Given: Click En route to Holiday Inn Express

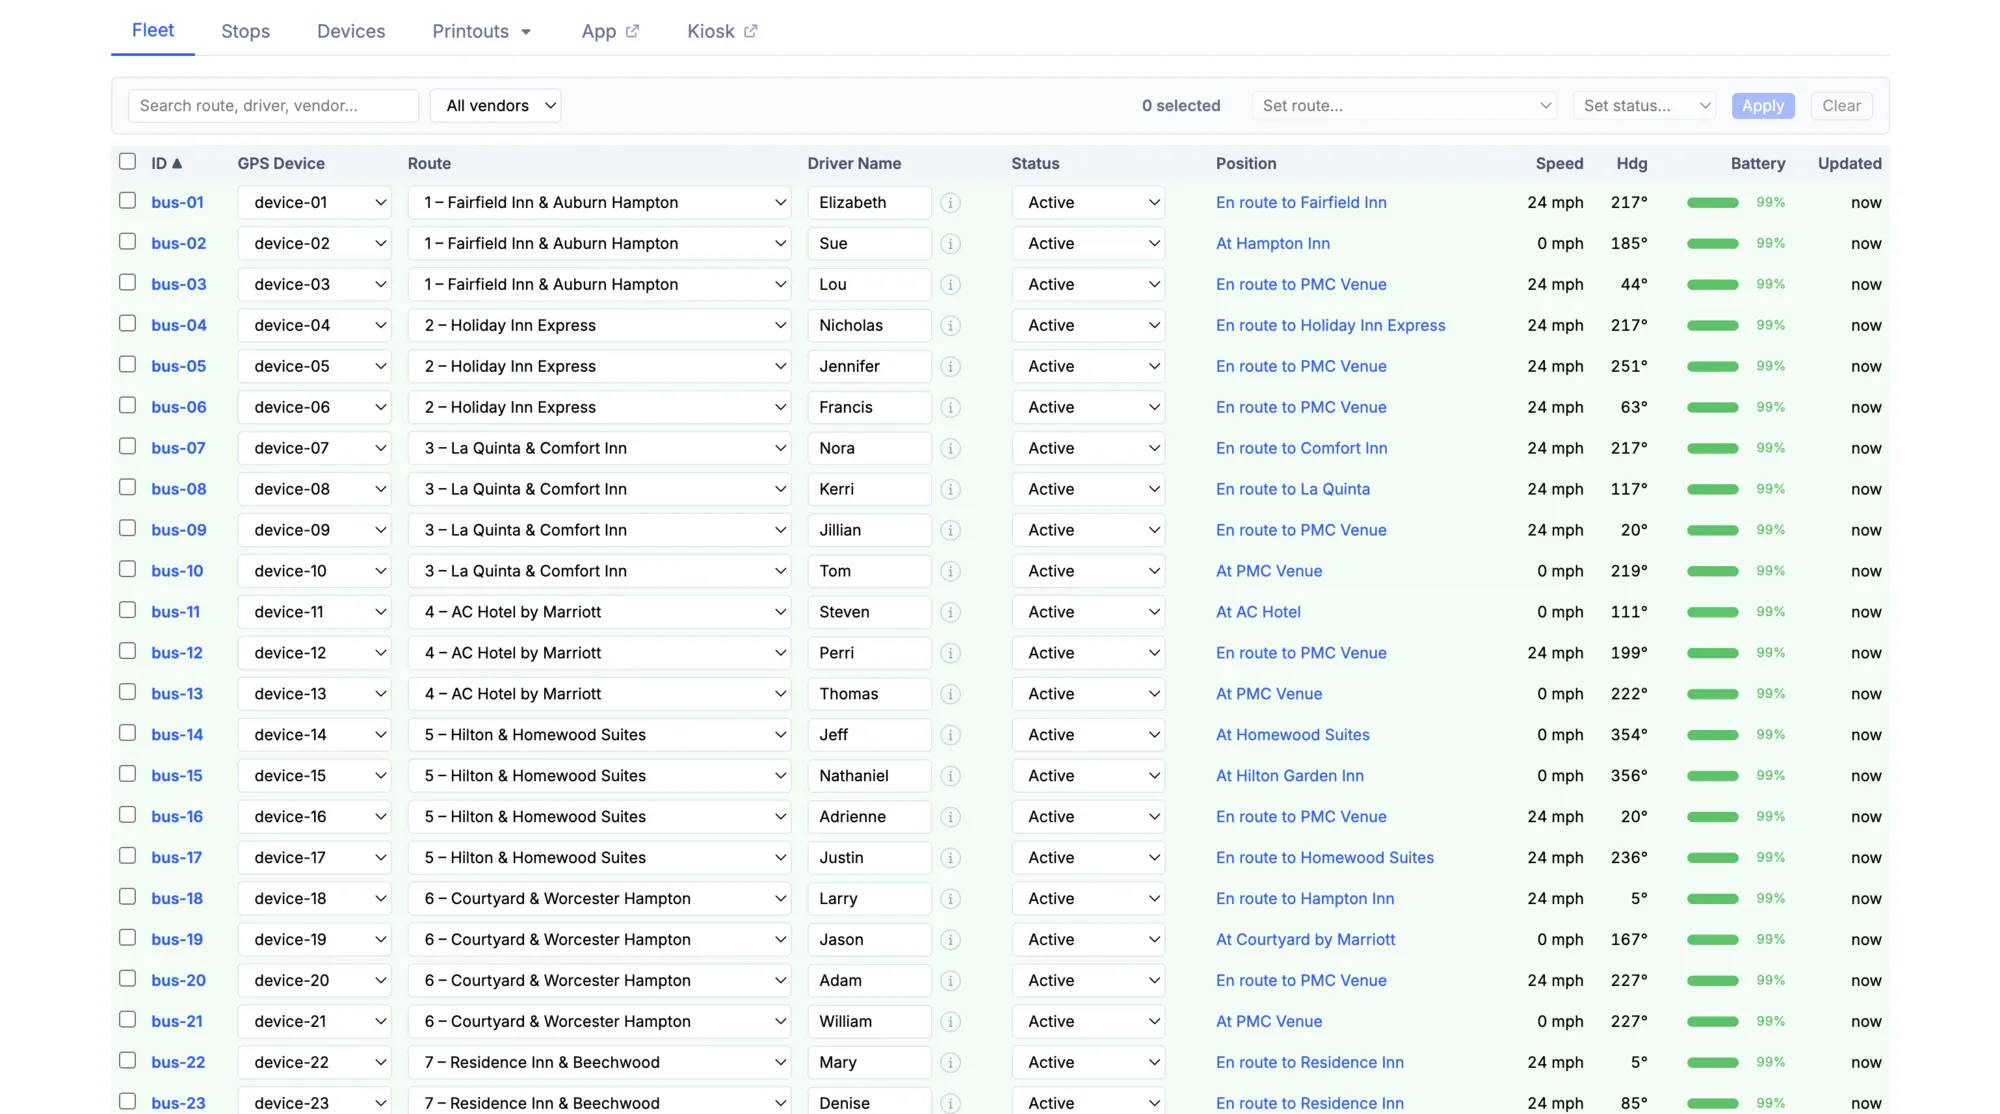Looking at the screenshot, I should (x=1330, y=325).
